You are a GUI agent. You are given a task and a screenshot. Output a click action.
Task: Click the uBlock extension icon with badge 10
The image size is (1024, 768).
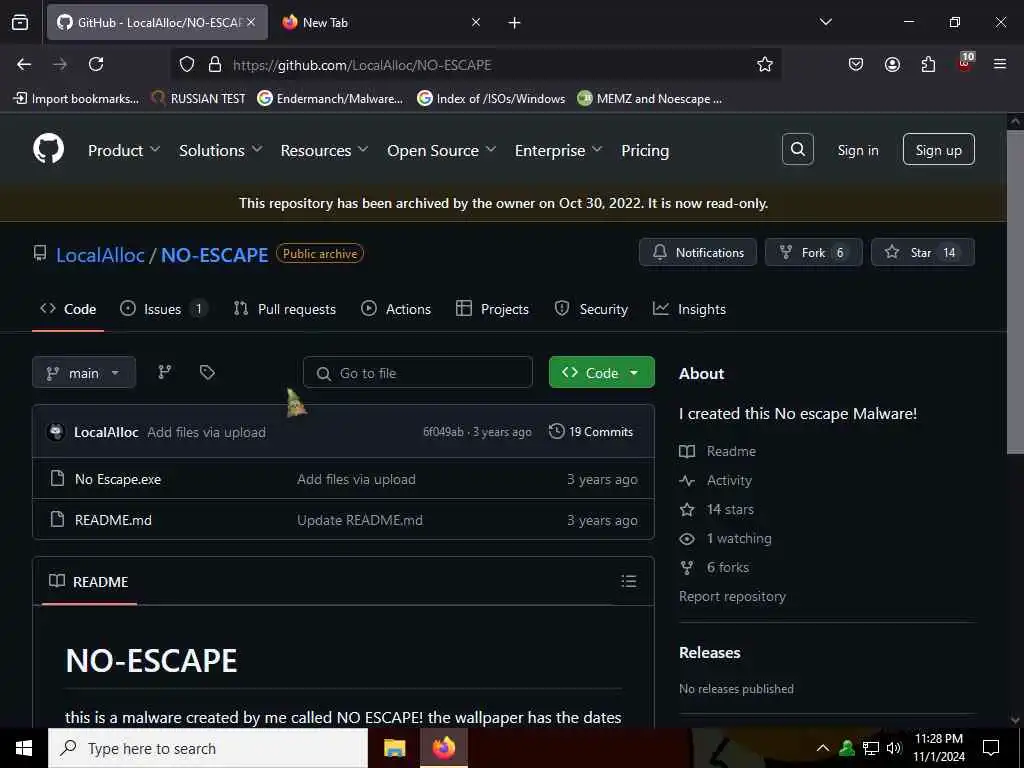[x=965, y=63]
